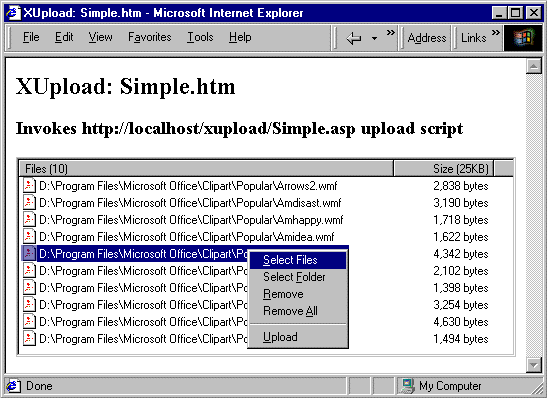Click the Invokes upload script subheading
This screenshot has width=547, height=398.
[239, 128]
